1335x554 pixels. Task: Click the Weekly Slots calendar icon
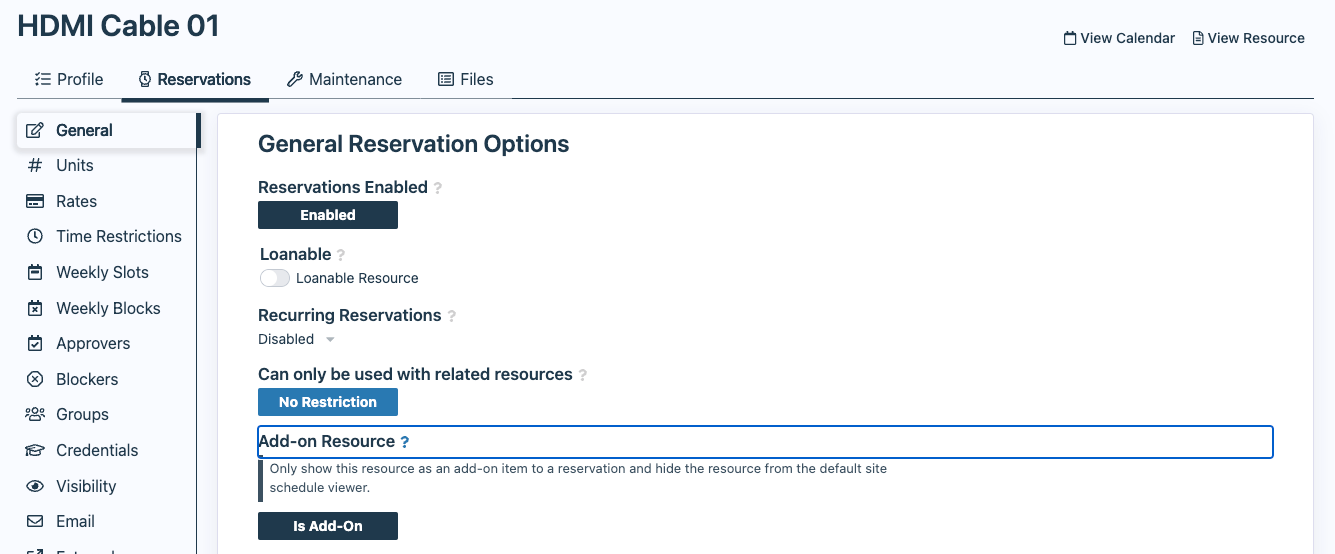click(35, 272)
